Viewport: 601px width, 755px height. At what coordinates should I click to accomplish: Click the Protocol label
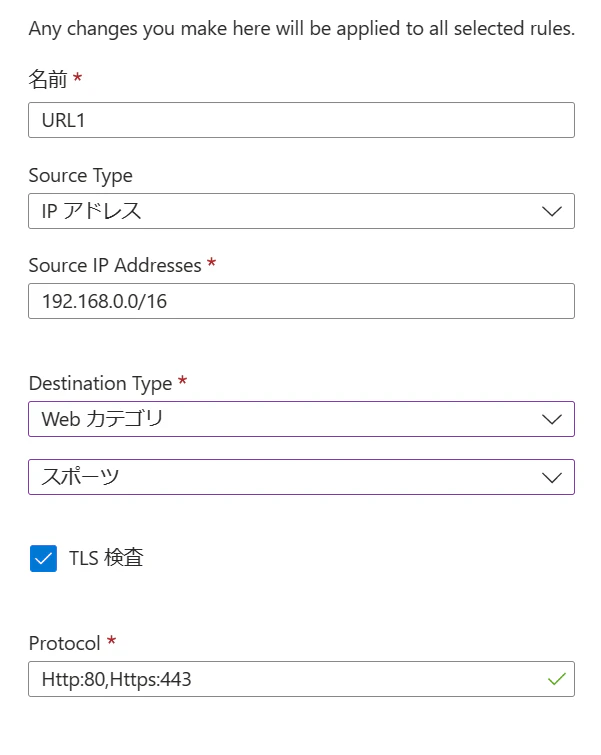click(64, 643)
